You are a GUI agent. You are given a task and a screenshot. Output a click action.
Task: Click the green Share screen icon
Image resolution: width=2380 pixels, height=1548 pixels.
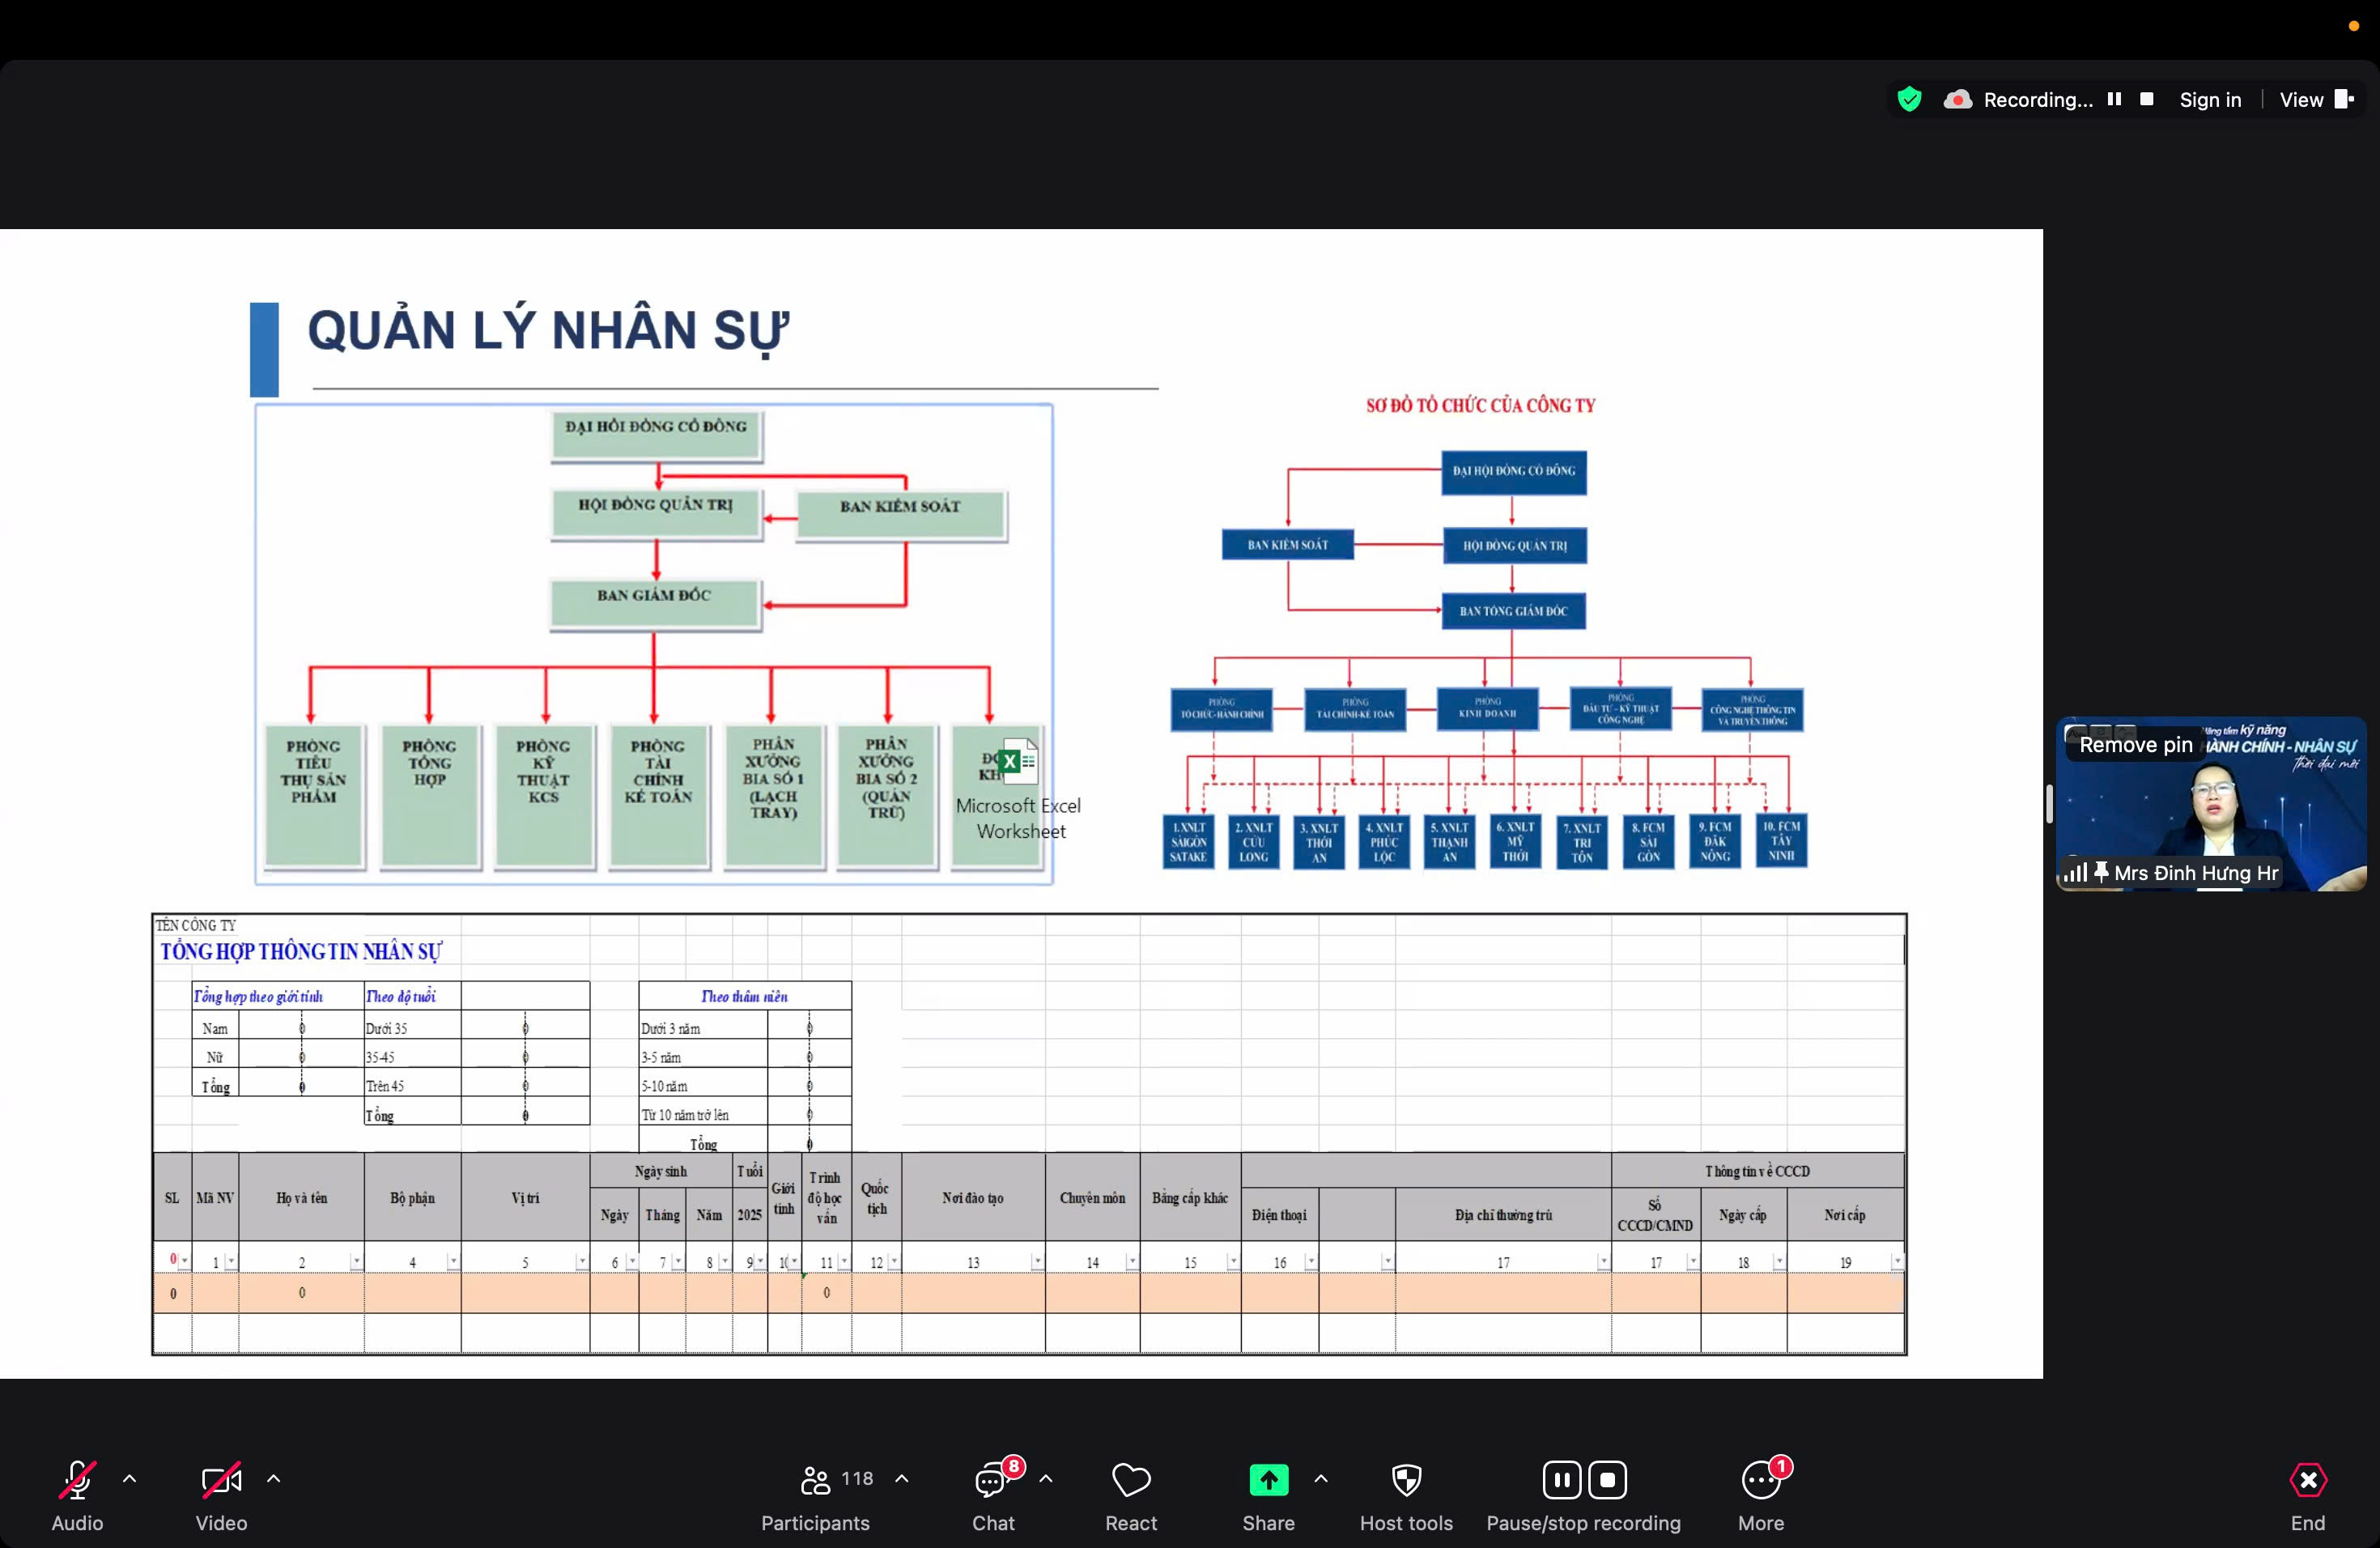(1268, 1480)
